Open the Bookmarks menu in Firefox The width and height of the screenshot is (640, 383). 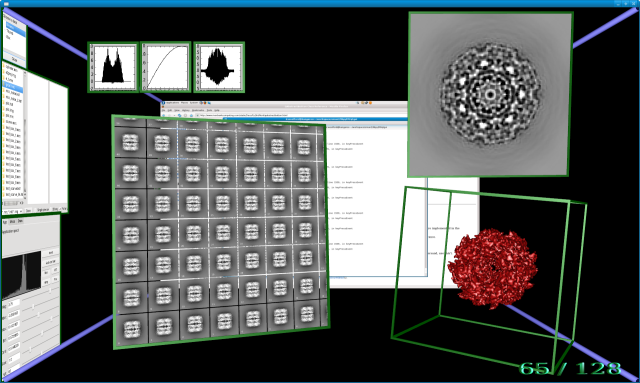click(198, 110)
